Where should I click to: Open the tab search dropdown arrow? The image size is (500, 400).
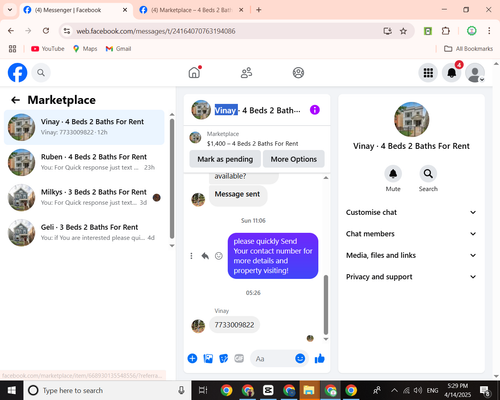[x=10, y=10]
